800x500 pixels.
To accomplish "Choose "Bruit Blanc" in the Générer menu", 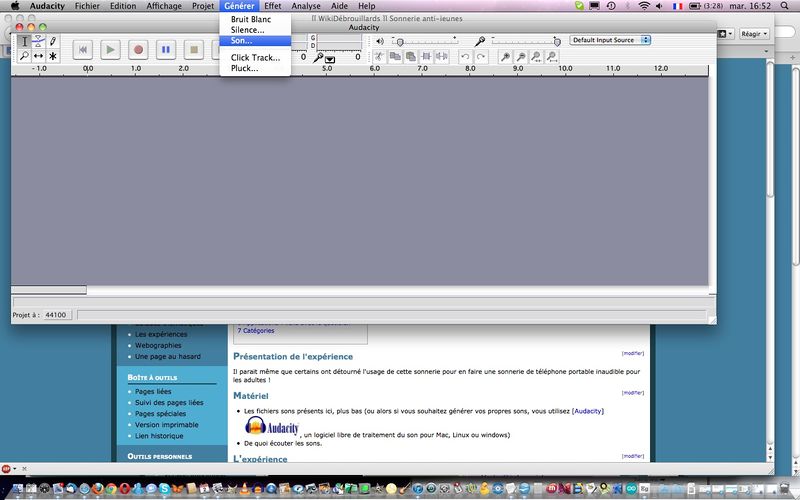I will click(250, 19).
